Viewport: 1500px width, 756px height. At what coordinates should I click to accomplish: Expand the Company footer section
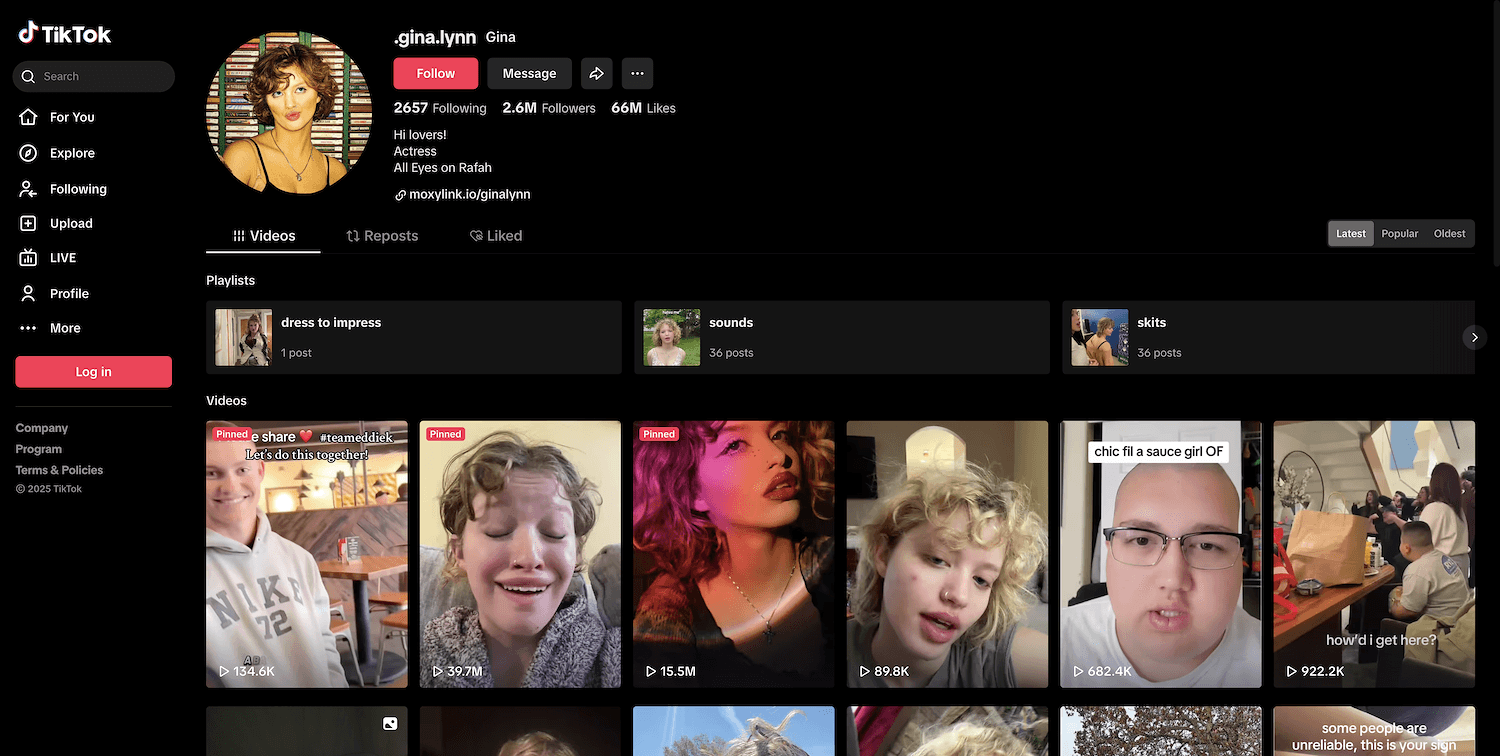pyautogui.click(x=42, y=428)
